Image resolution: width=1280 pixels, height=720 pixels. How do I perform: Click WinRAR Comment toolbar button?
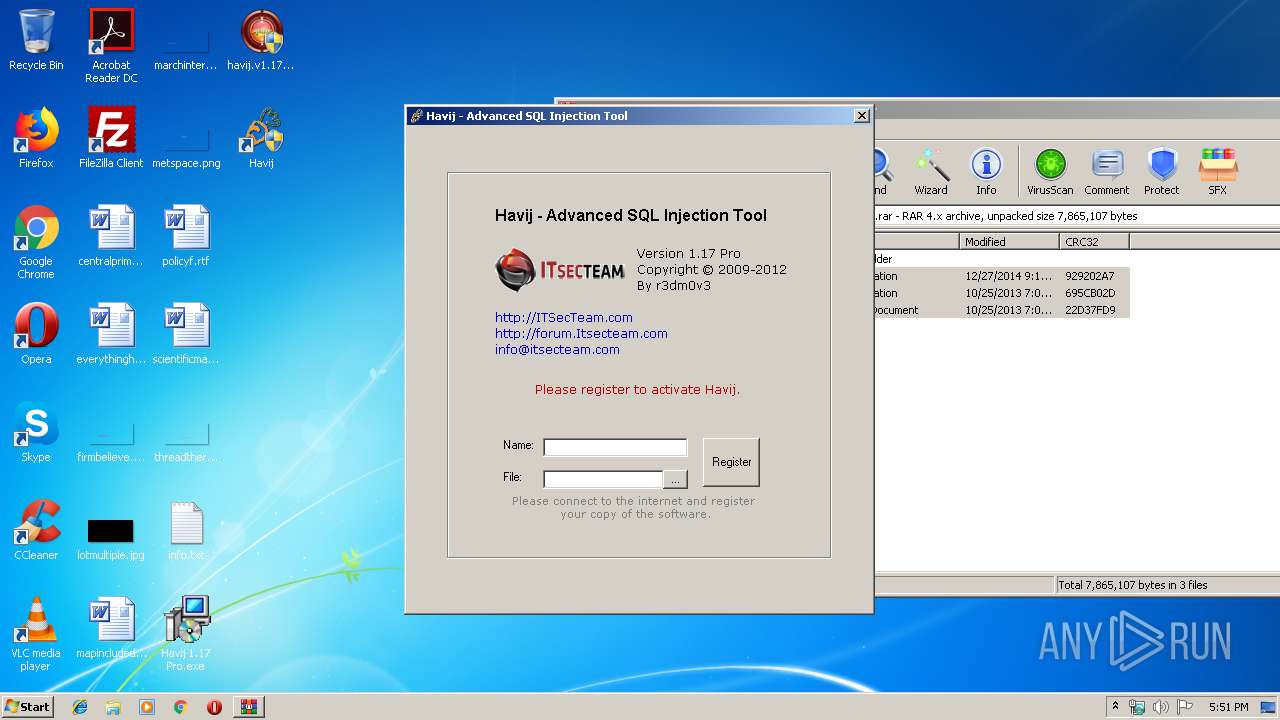click(x=1106, y=172)
